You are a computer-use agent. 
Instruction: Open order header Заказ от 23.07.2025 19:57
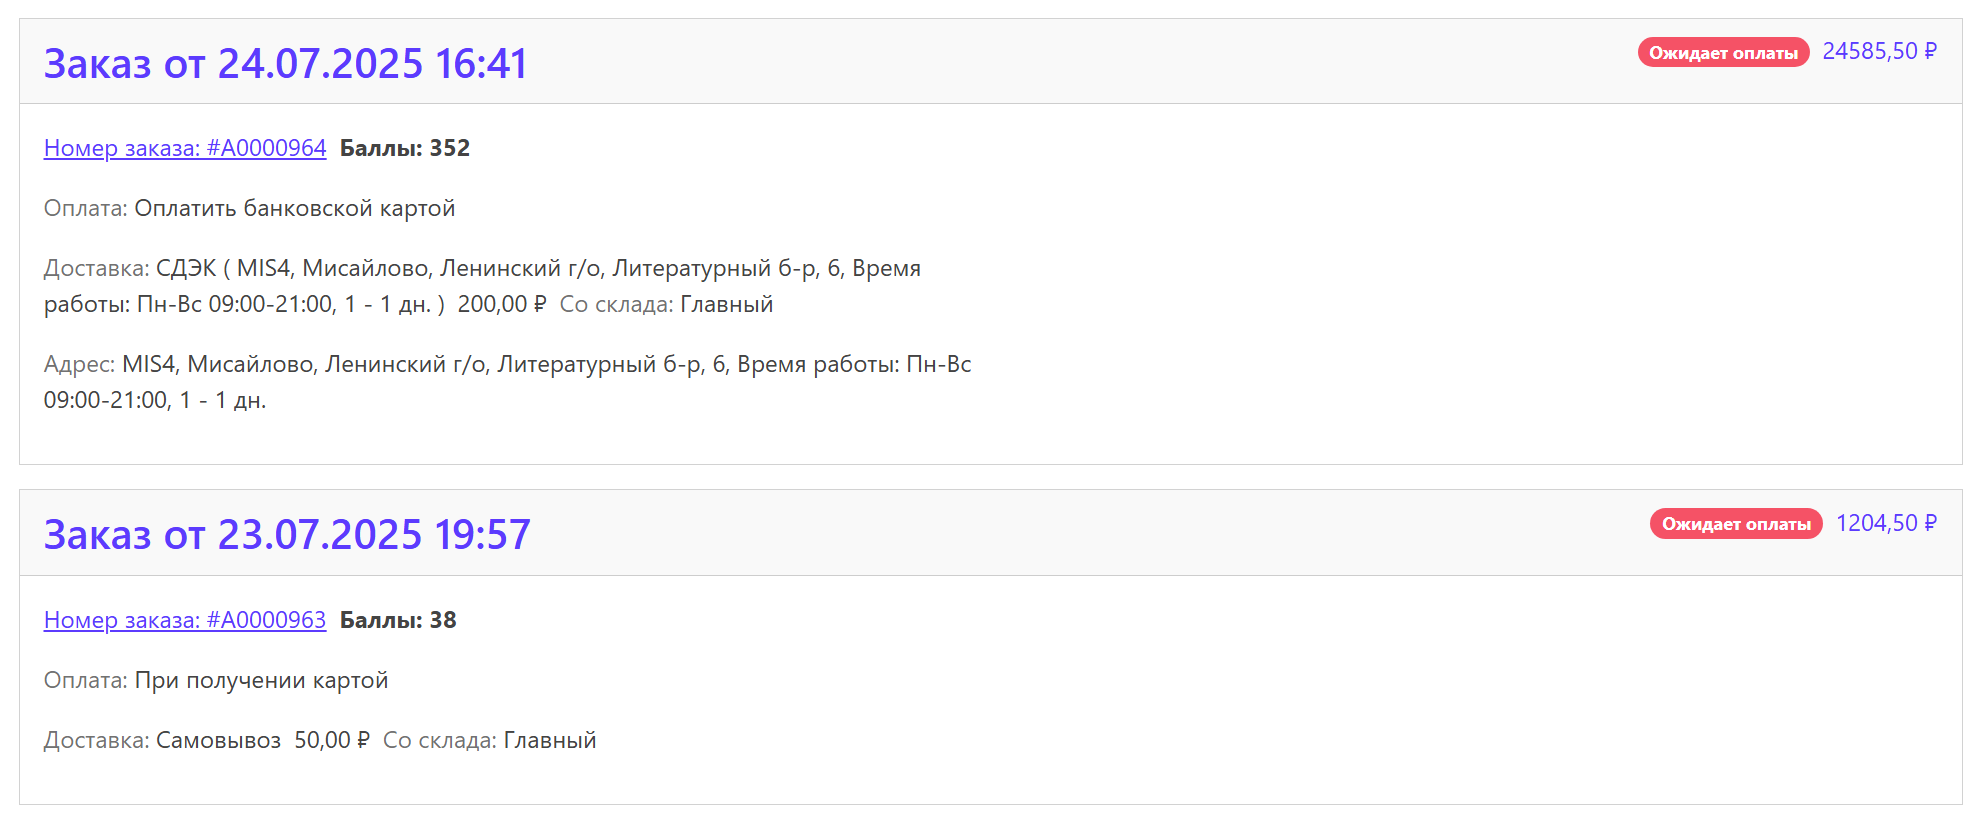[x=287, y=535]
